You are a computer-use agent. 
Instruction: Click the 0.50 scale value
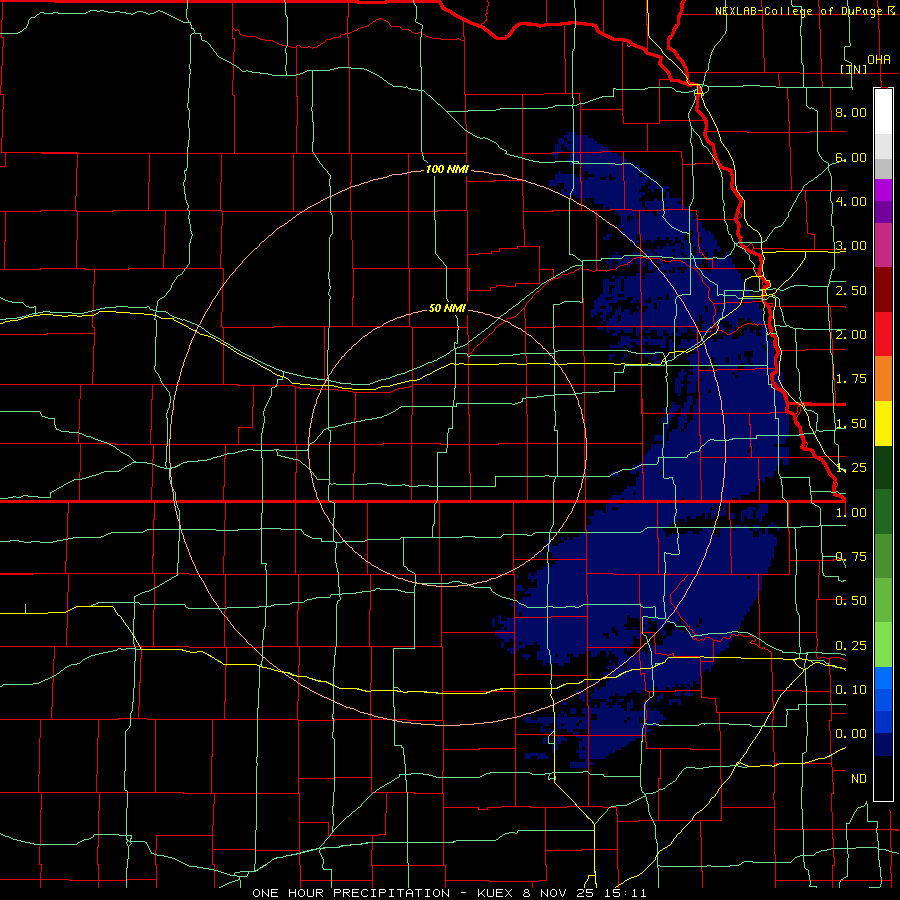point(851,601)
